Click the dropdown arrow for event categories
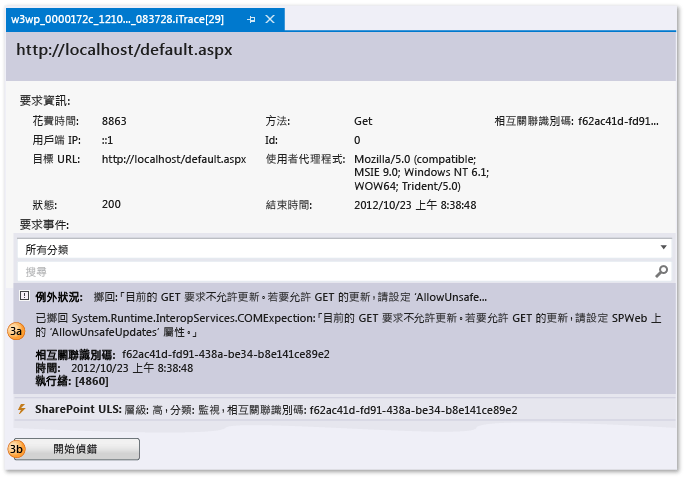The image size is (685, 477). tap(663, 248)
